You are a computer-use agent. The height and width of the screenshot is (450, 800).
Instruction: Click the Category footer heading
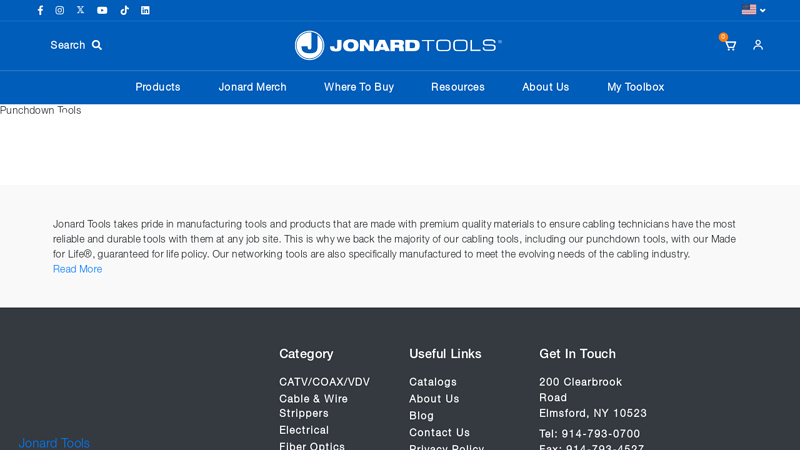[306, 354]
